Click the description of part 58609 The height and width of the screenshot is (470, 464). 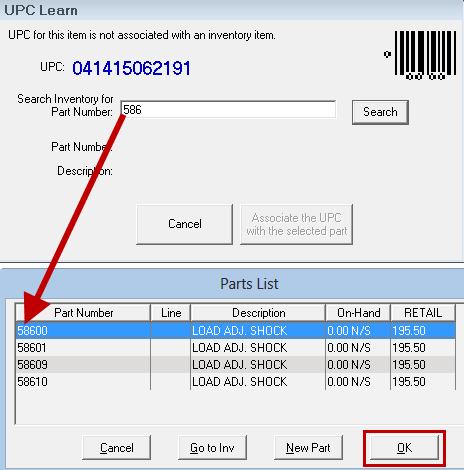click(239, 365)
